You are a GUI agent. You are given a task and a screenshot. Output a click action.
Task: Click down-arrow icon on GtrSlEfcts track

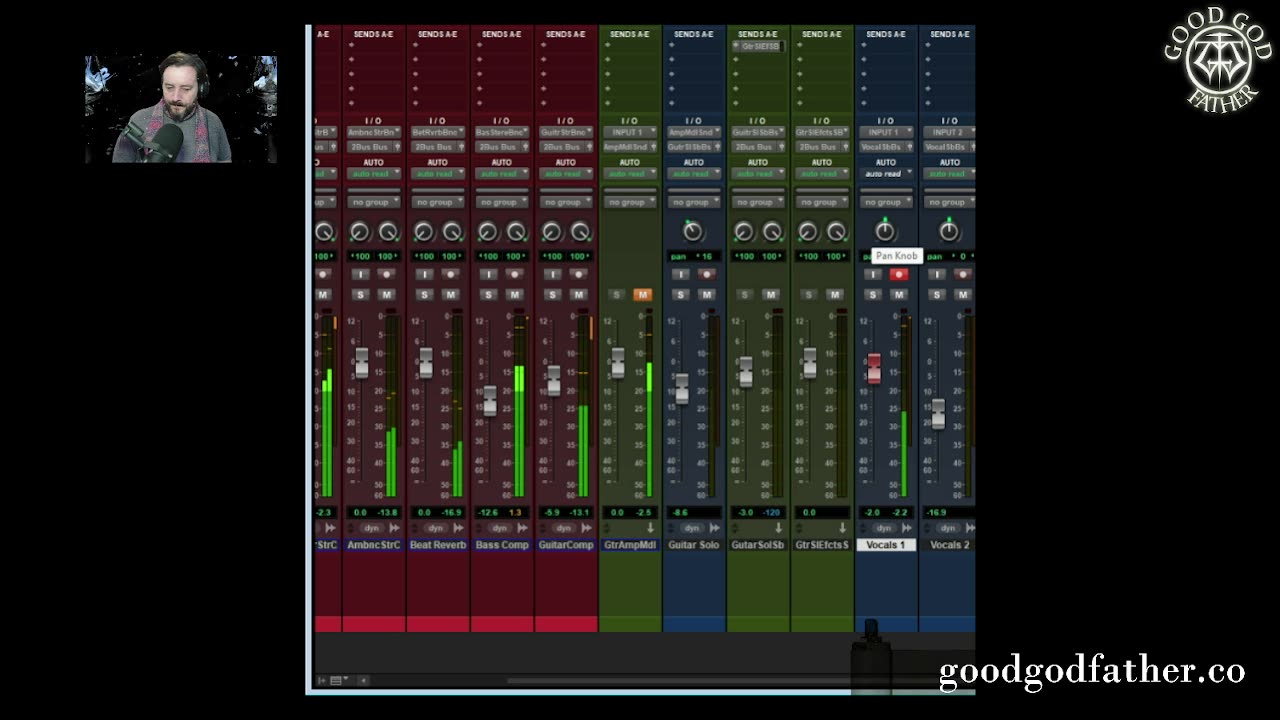(842, 528)
